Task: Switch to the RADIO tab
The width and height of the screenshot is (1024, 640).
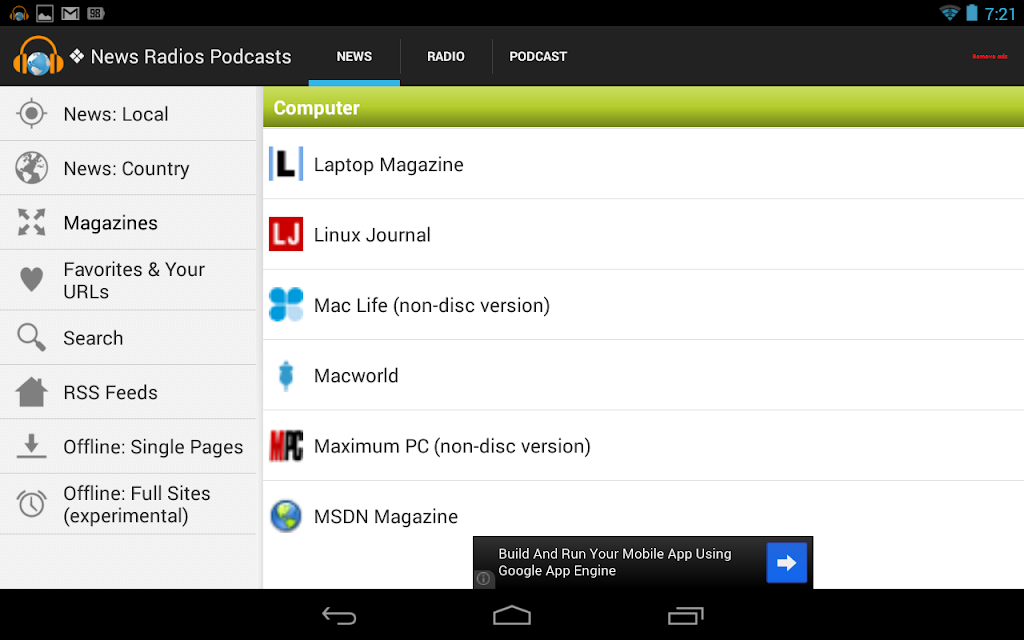Action: click(446, 56)
